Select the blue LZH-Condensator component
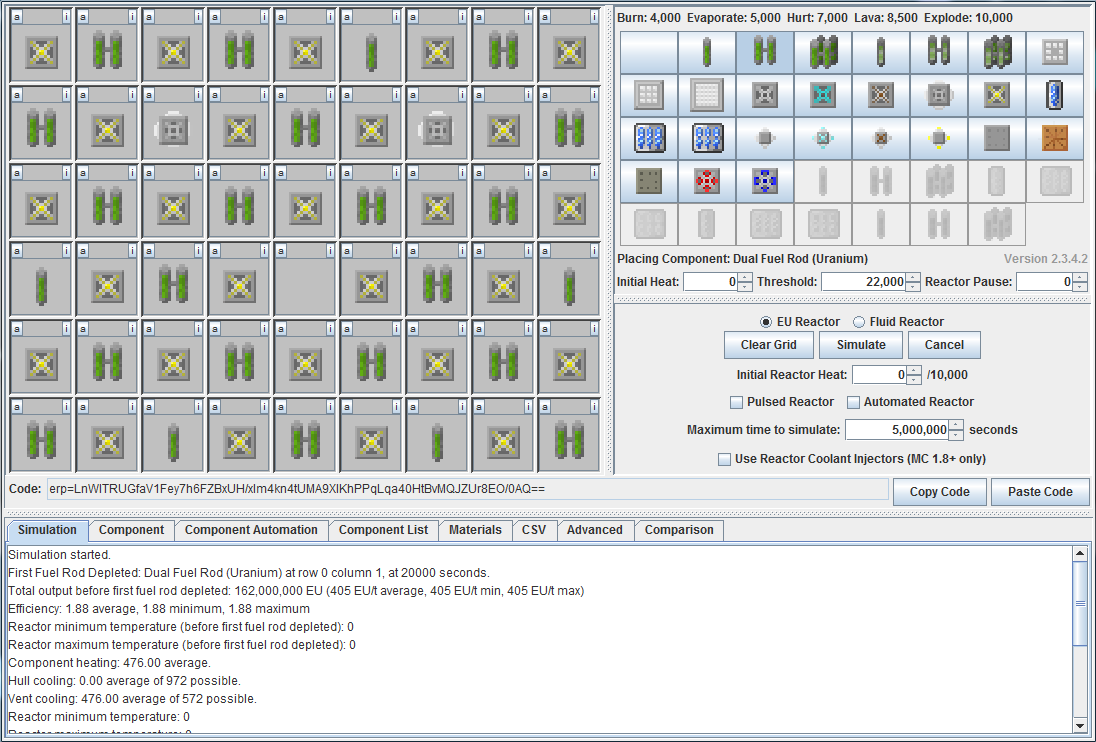 (765, 181)
